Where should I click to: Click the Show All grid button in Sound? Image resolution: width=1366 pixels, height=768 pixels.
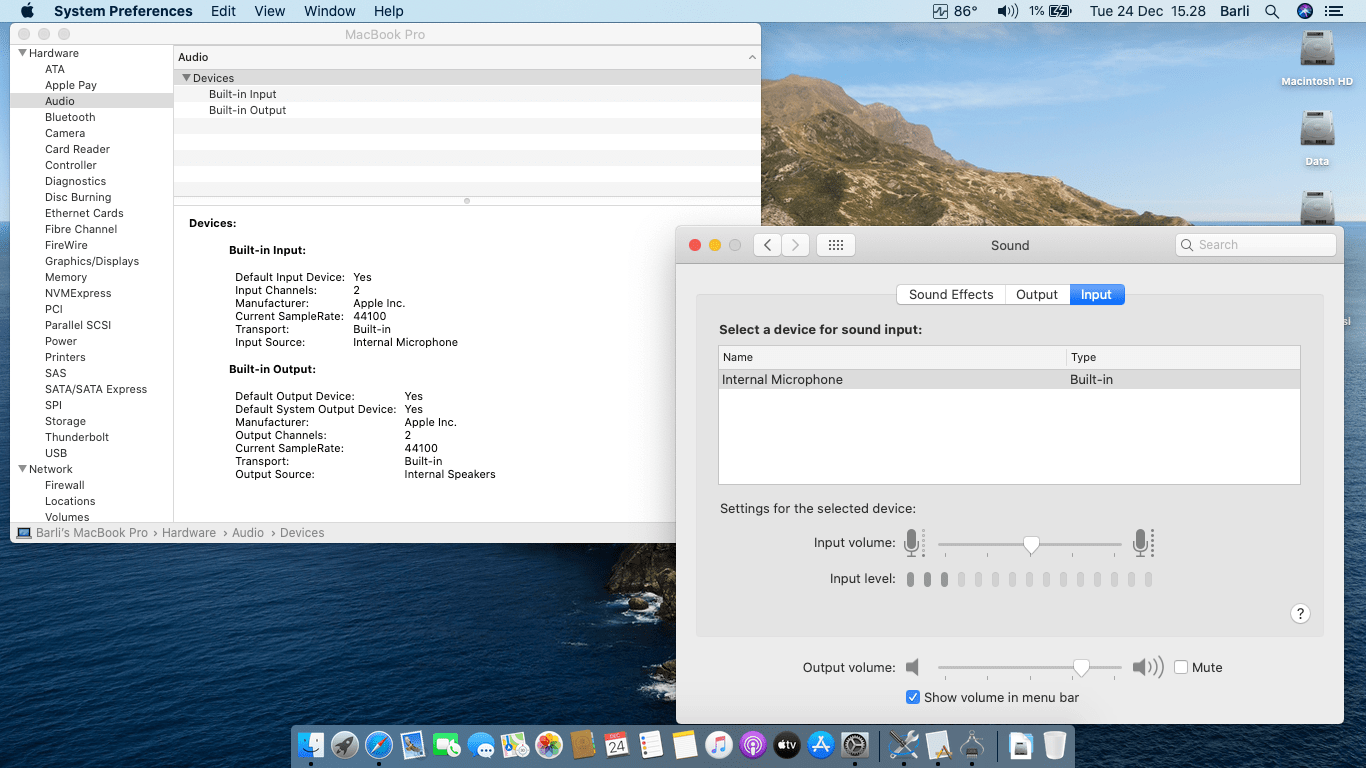pos(835,245)
